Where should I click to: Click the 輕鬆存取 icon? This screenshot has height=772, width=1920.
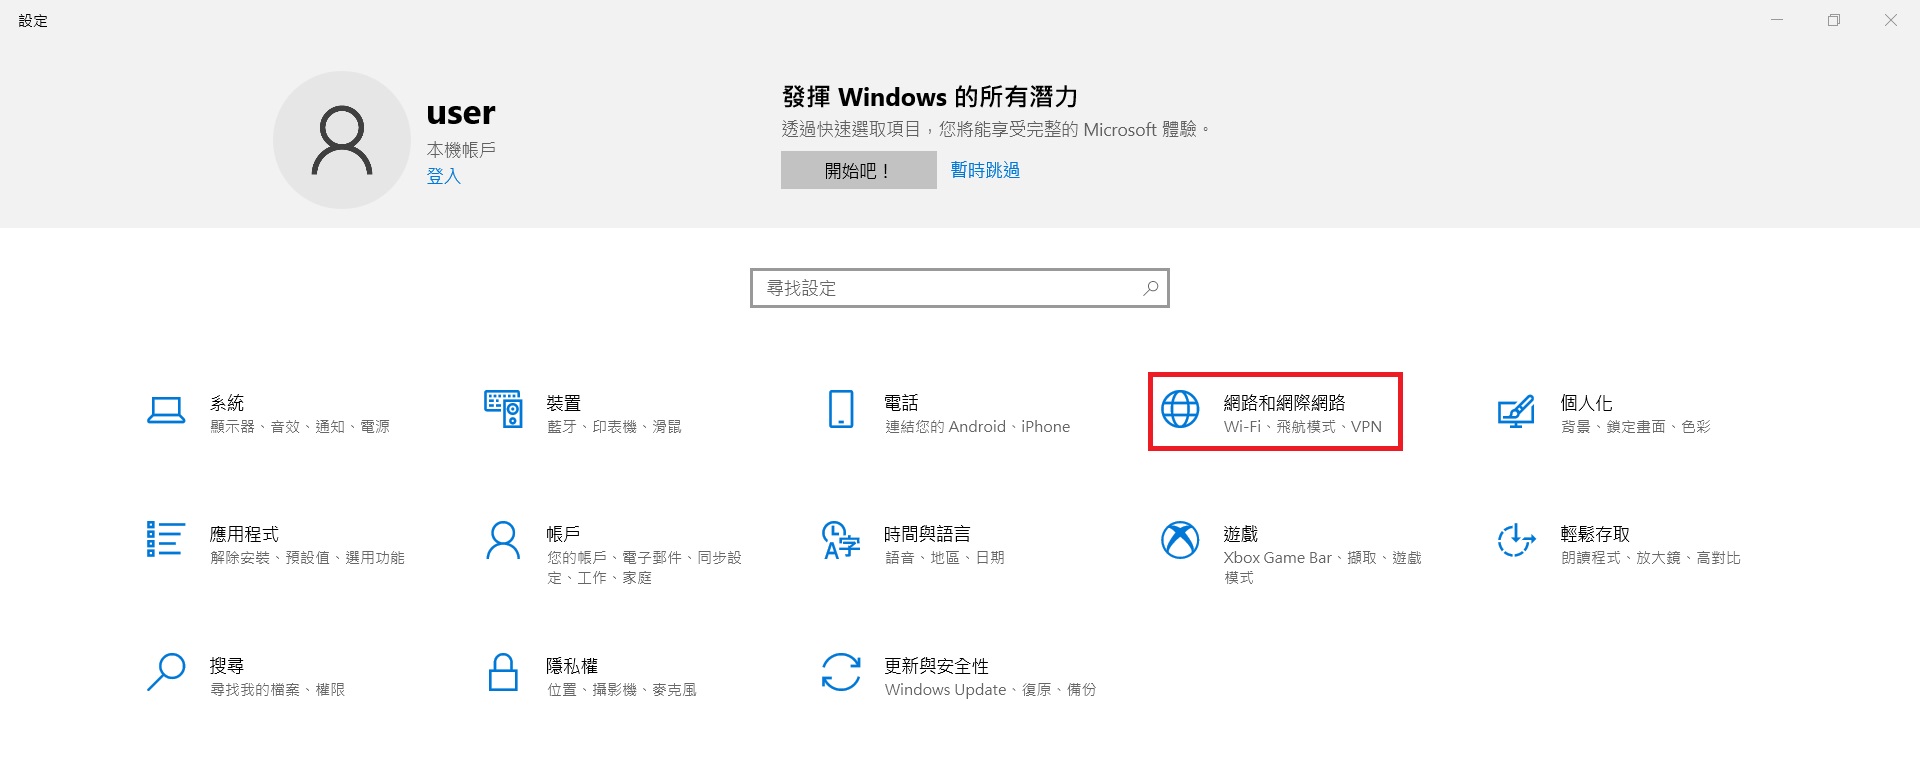[1516, 540]
